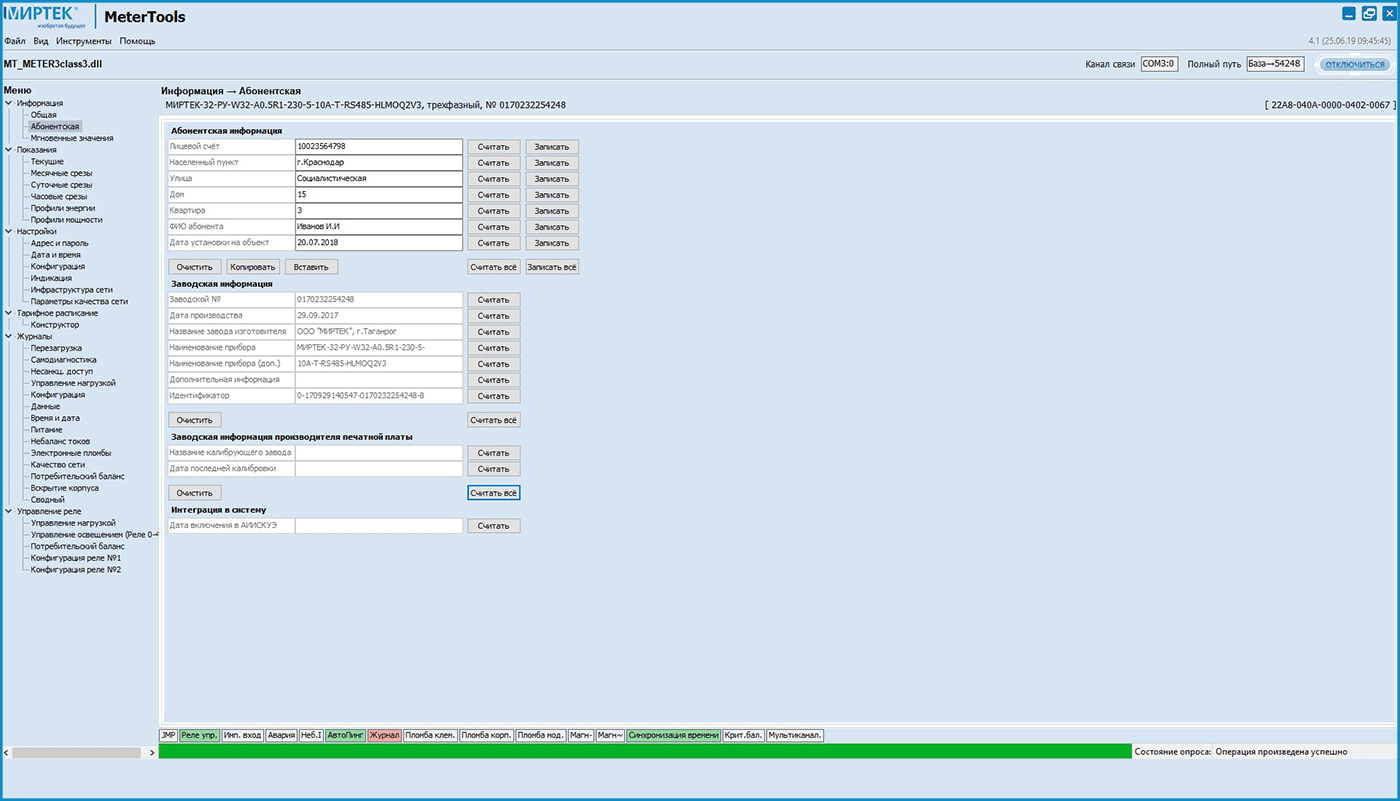Image resolution: width=1400 pixels, height=801 pixels.
Task: Open Конфигурация реле №2 item
Action: [76, 570]
